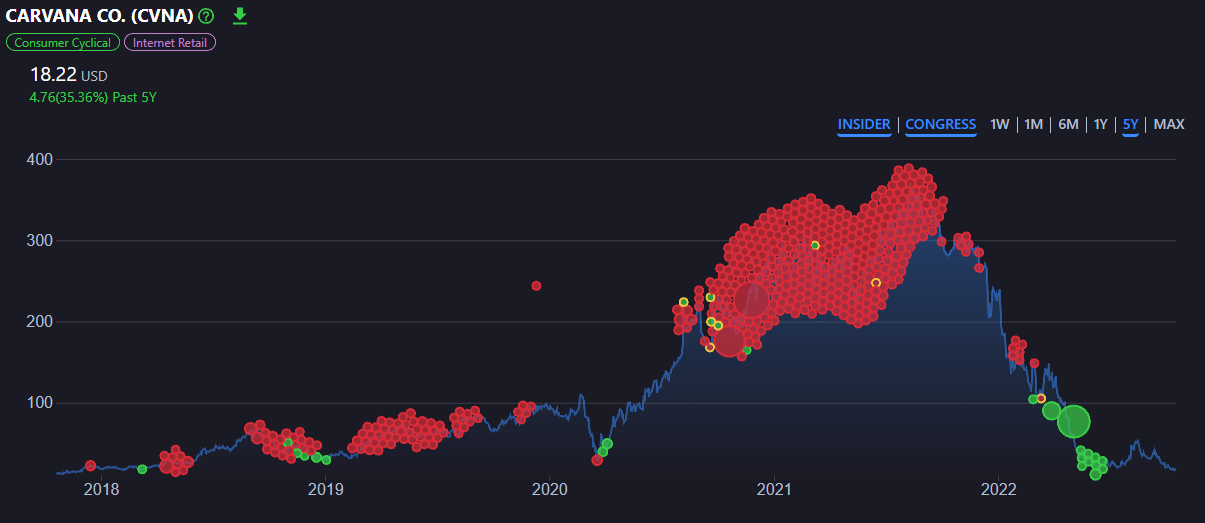The width and height of the screenshot is (1205, 523).
Task: Open the Consumer Cyclical sector tag
Action: coord(63,43)
